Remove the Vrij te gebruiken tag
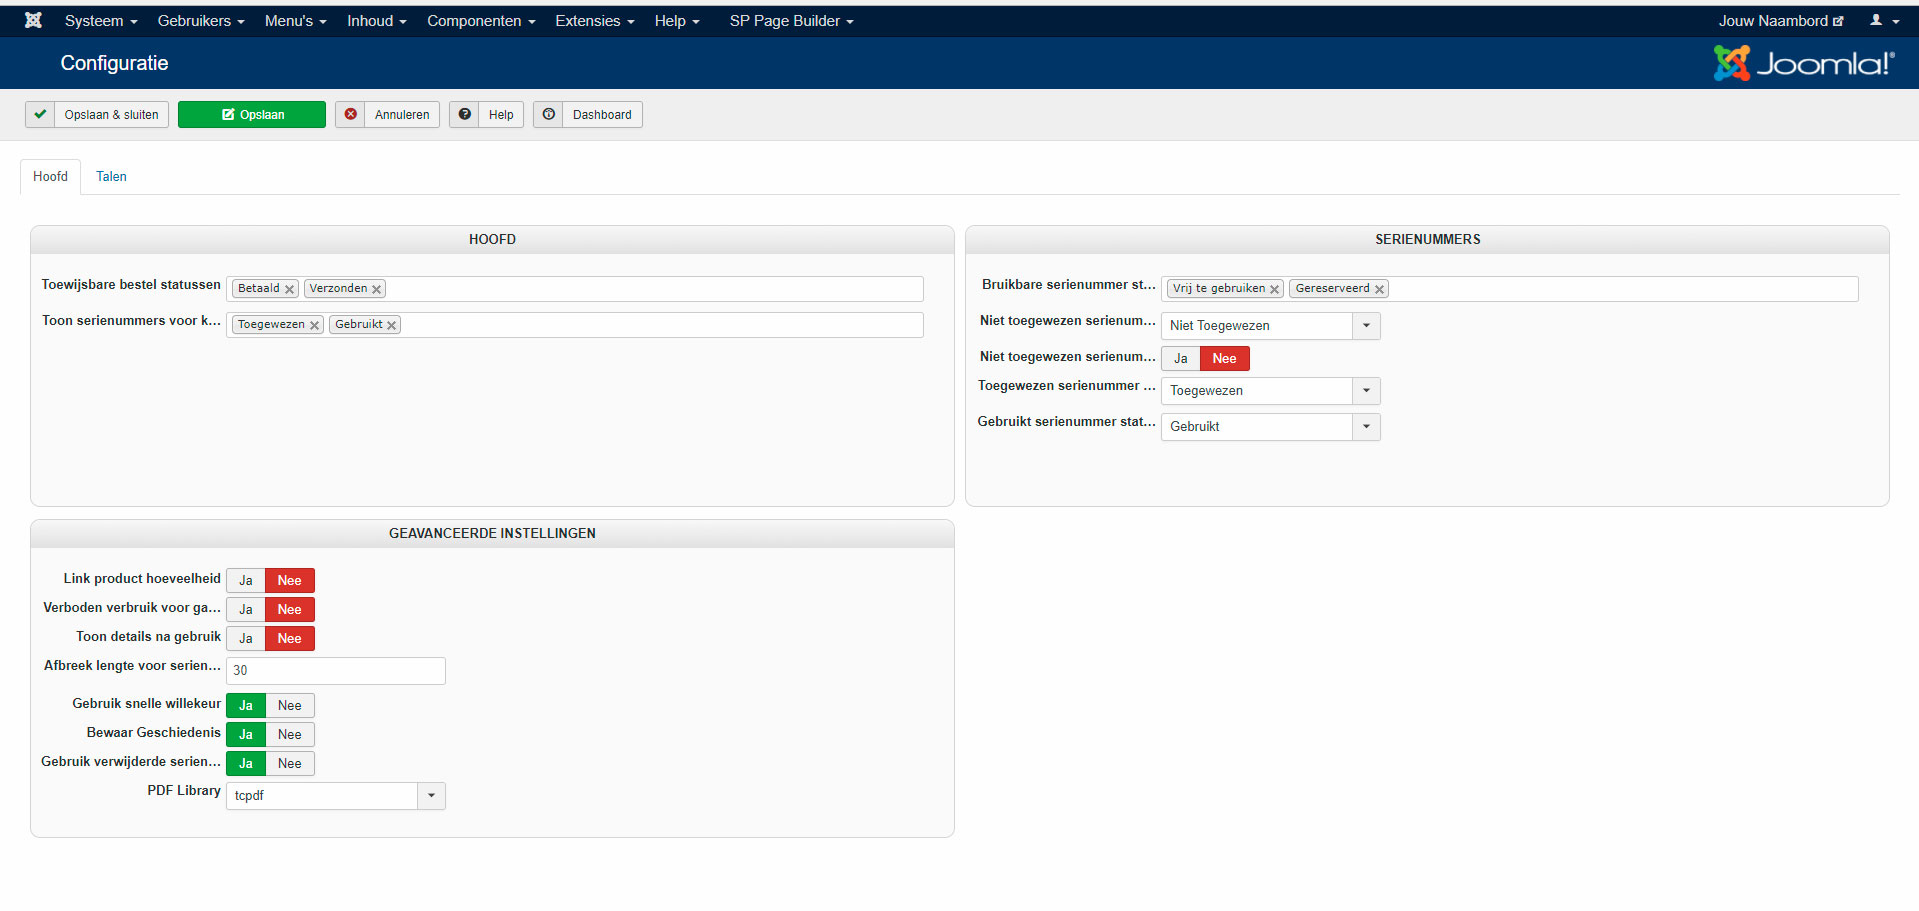Viewport: 1919px width, 911px height. tap(1275, 289)
